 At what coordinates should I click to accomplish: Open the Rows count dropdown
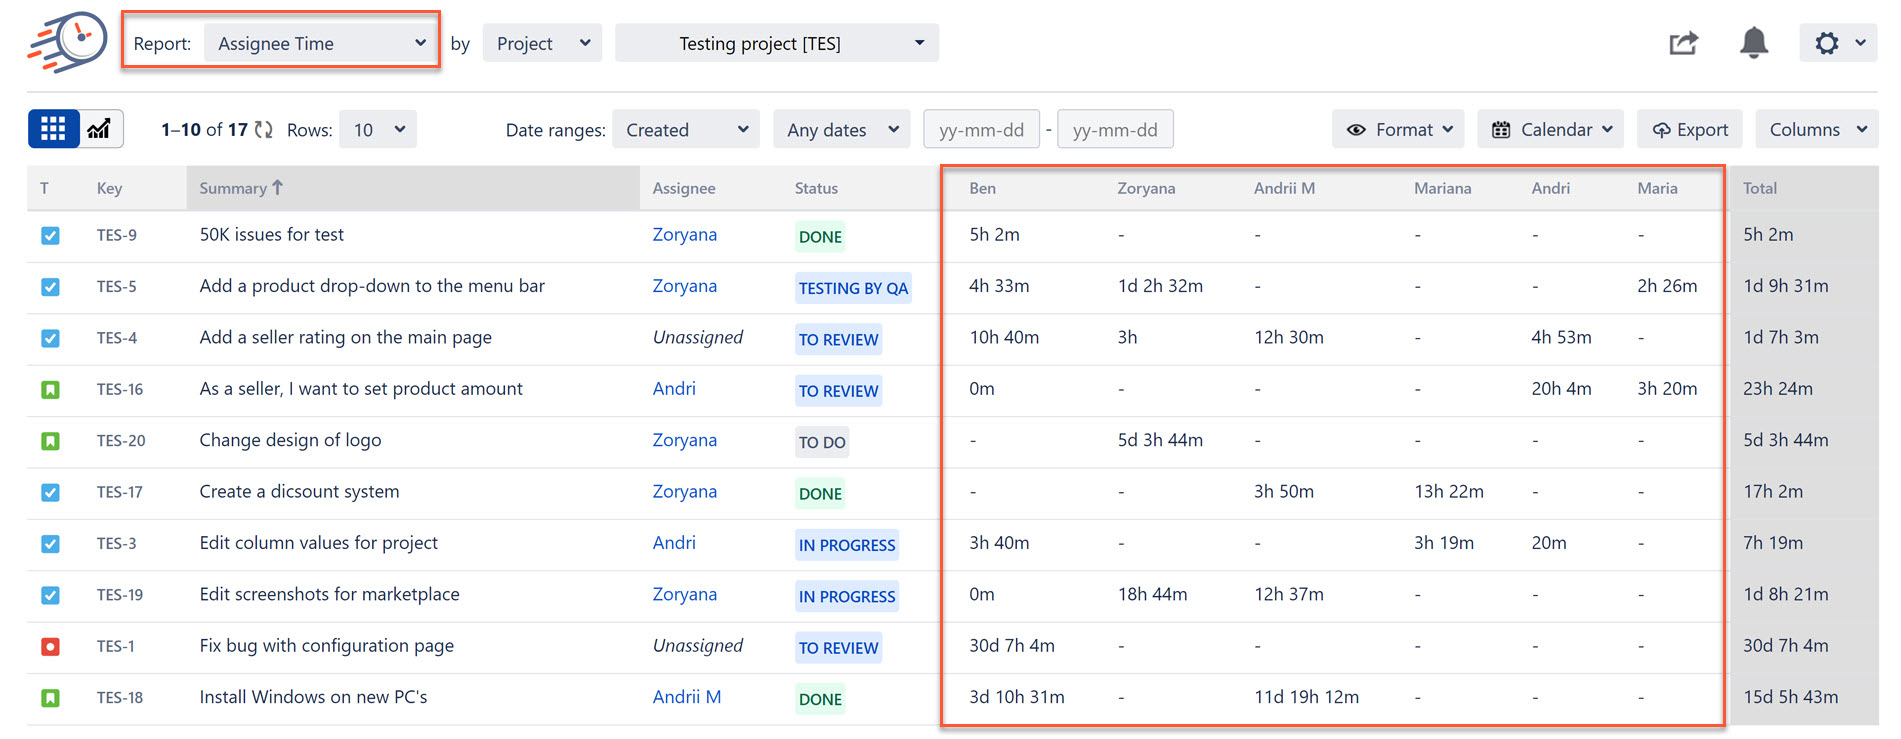(378, 130)
